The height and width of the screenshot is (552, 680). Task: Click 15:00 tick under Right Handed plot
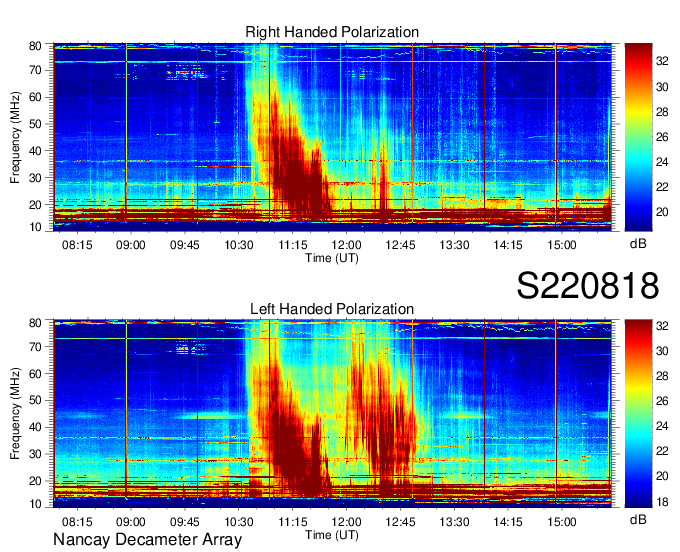pyautogui.click(x=562, y=245)
